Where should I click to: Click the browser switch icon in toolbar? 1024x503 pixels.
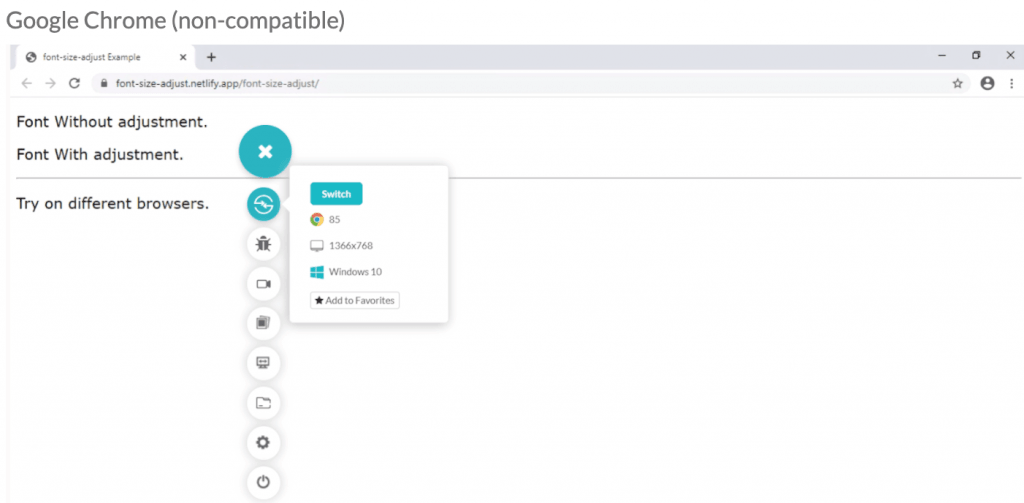point(263,205)
